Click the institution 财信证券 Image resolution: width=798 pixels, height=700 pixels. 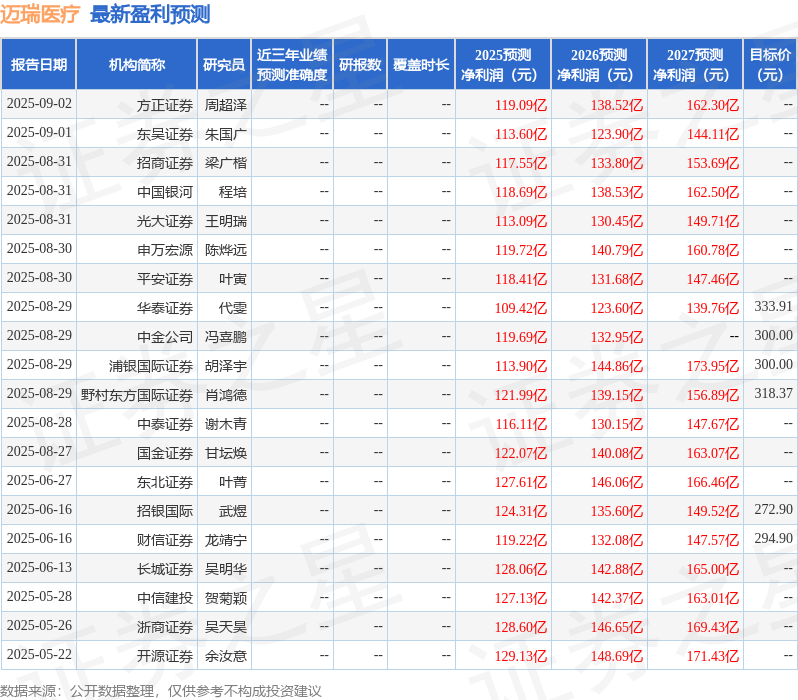[x=165, y=541]
